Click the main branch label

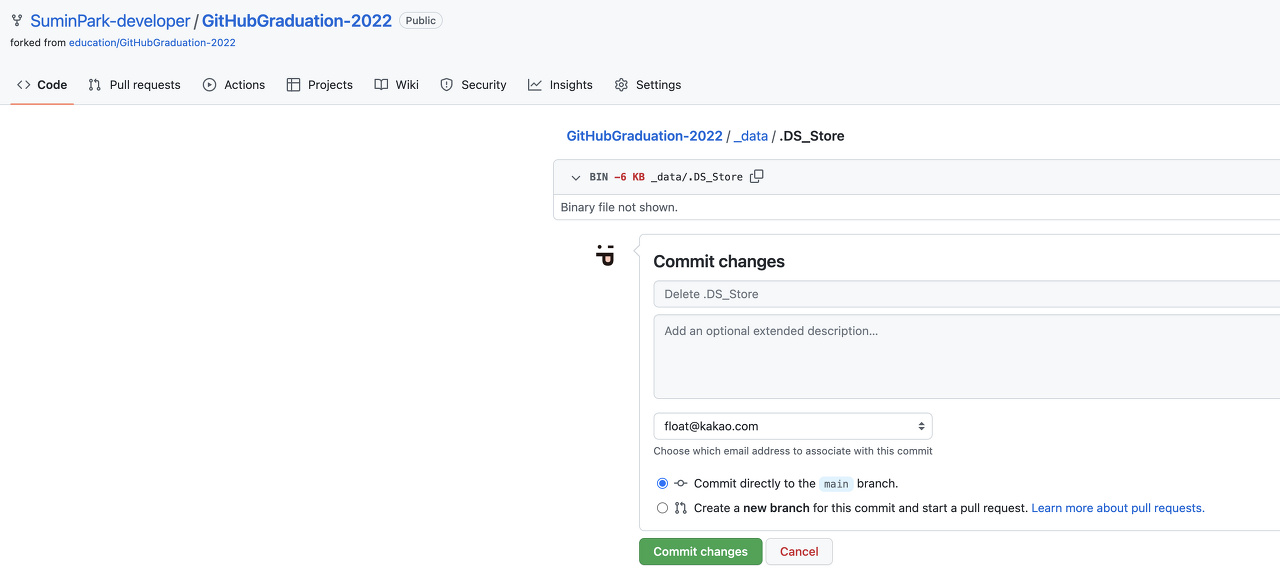tap(837, 484)
